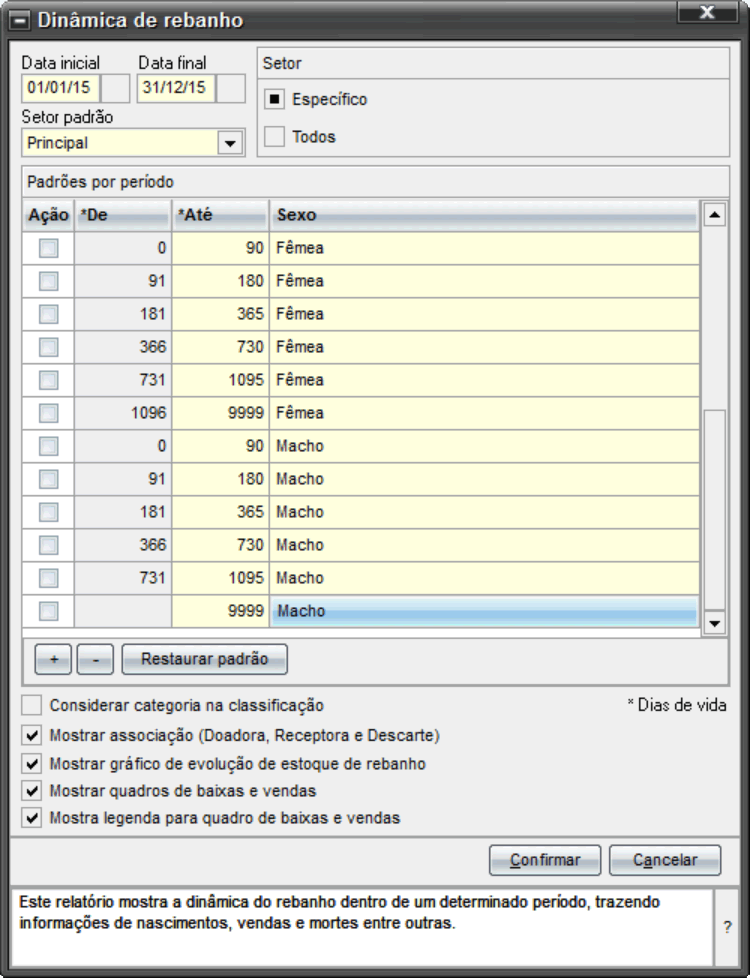Screen dimensions: 750x978
Task: Open calendar picker next to Data inicial
Action: pos(115,88)
